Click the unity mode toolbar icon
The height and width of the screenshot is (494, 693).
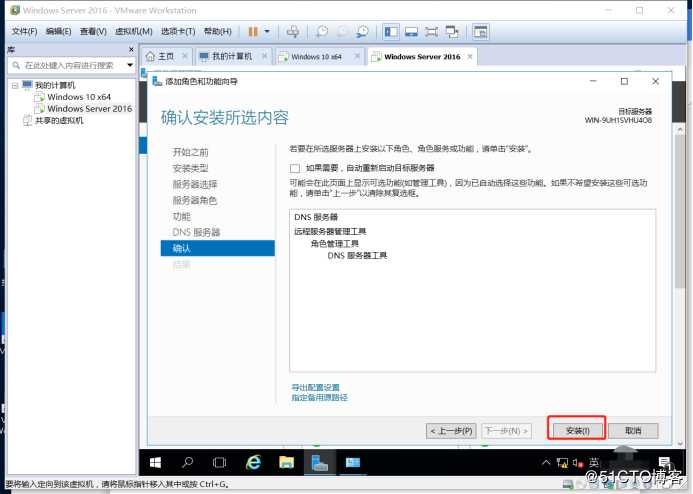click(452, 32)
